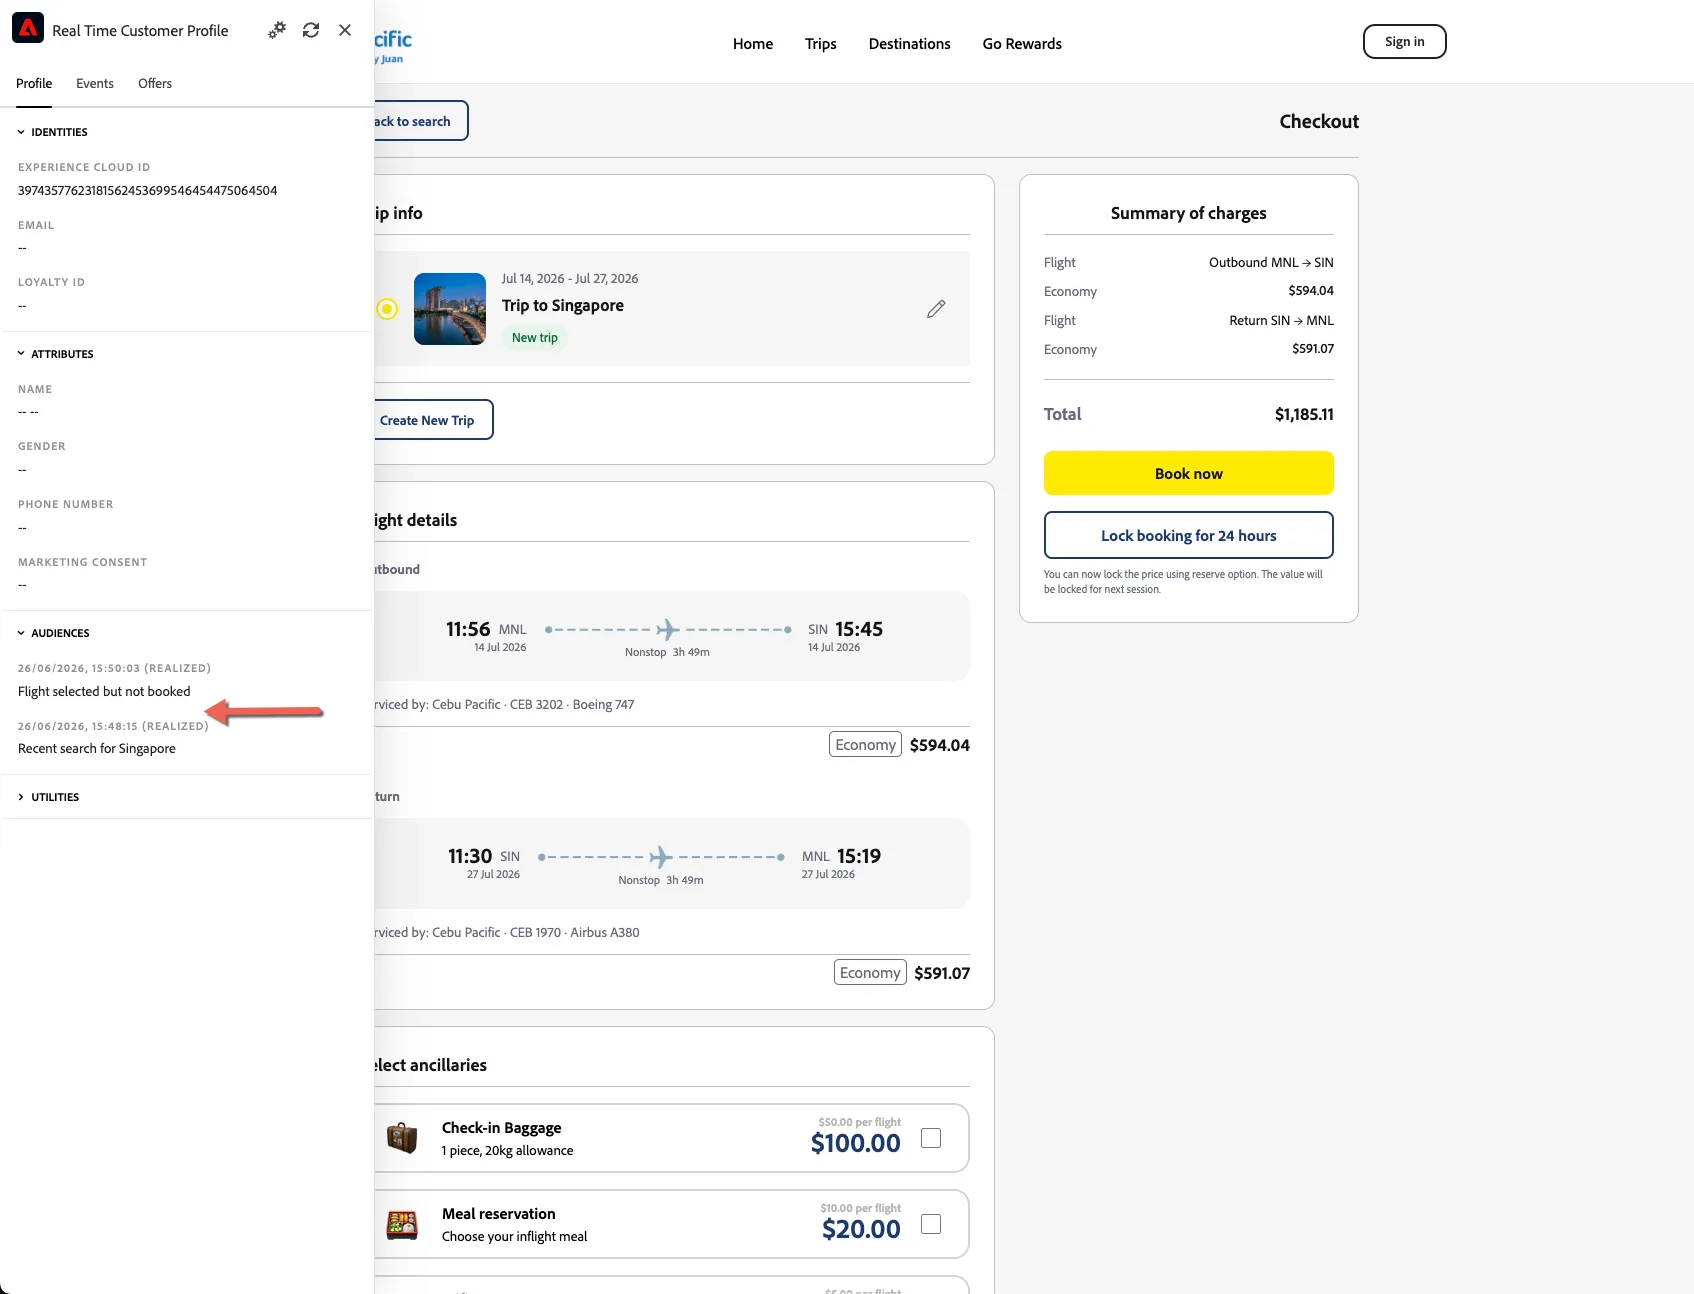
Task: Collapse the Attributes section
Action: (x=56, y=354)
